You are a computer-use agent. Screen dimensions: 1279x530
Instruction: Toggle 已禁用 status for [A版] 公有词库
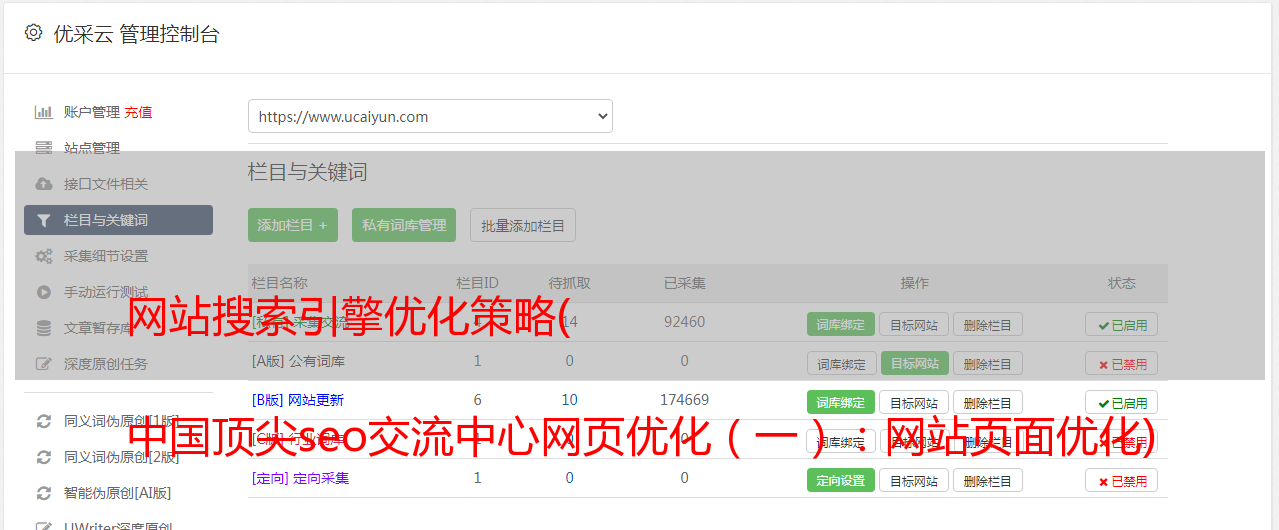pos(1121,363)
